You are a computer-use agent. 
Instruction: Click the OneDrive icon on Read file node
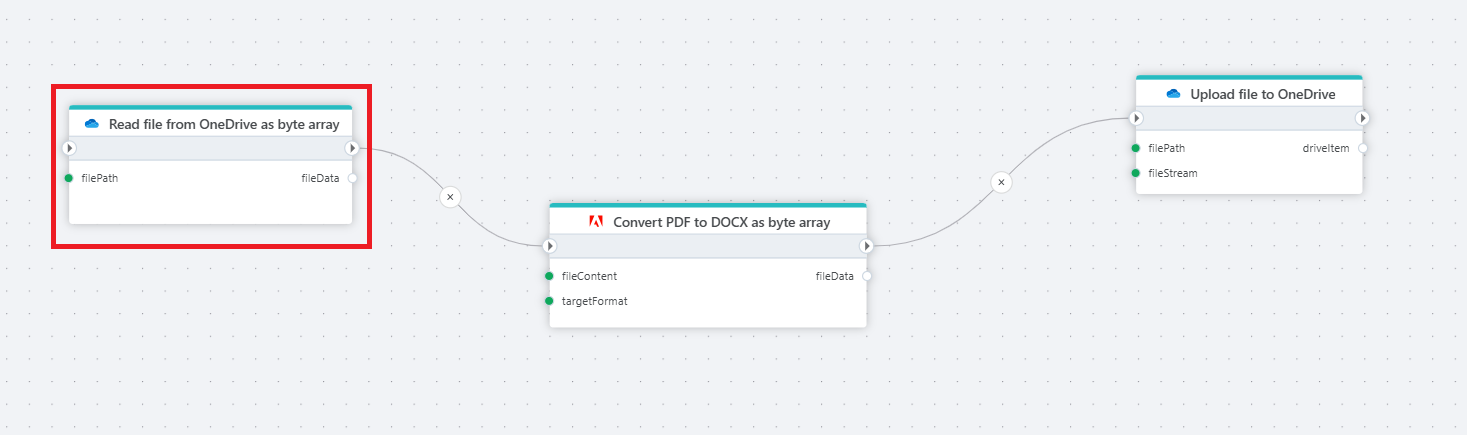tap(92, 124)
